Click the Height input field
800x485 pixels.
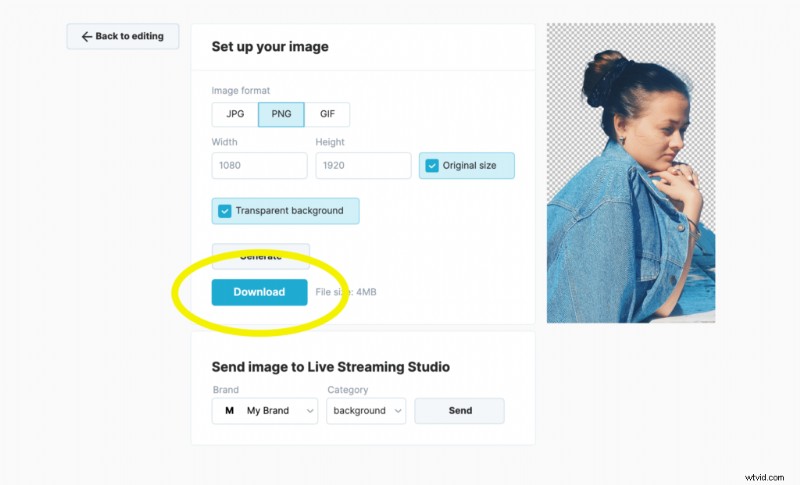click(363, 165)
